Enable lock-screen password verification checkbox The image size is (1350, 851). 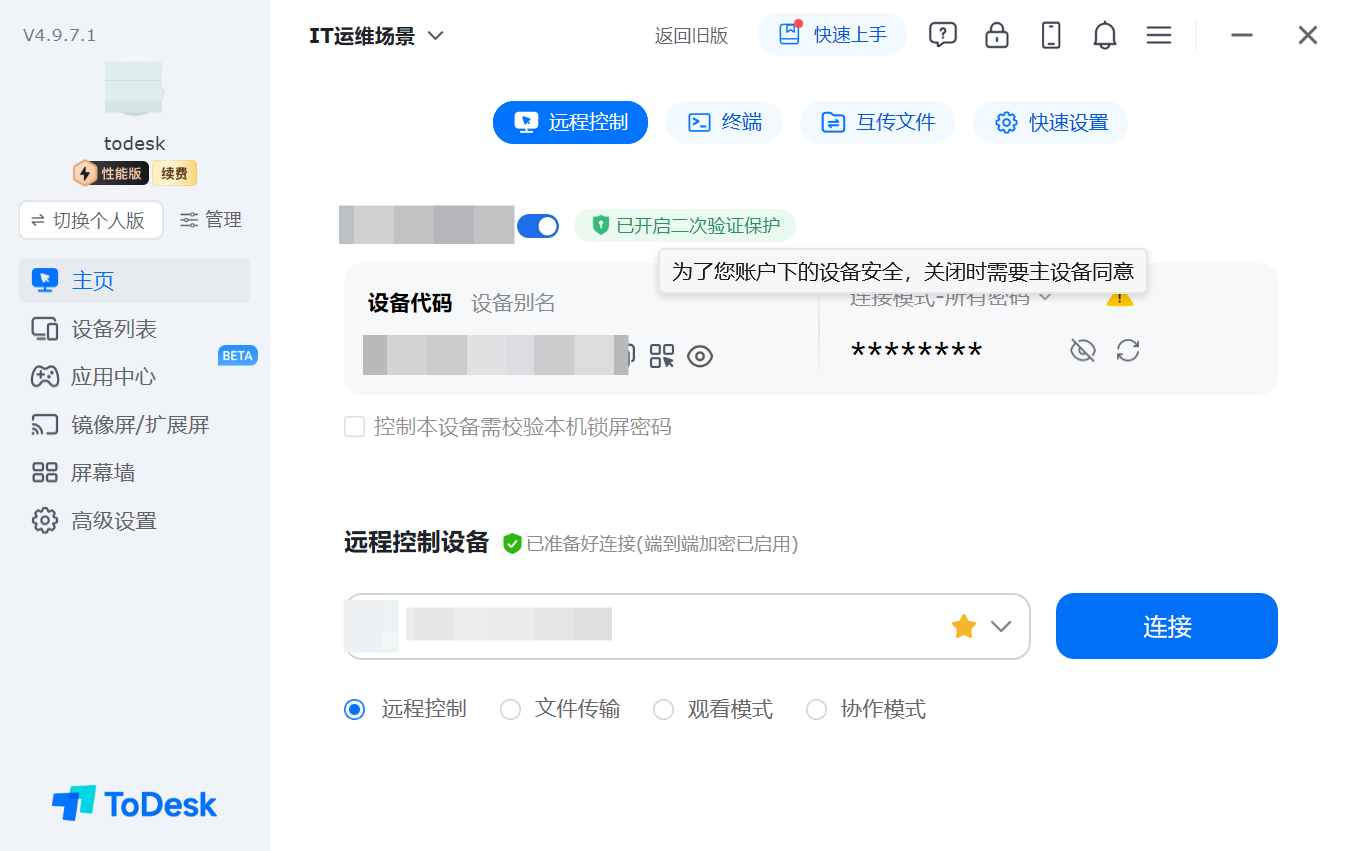(x=354, y=427)
